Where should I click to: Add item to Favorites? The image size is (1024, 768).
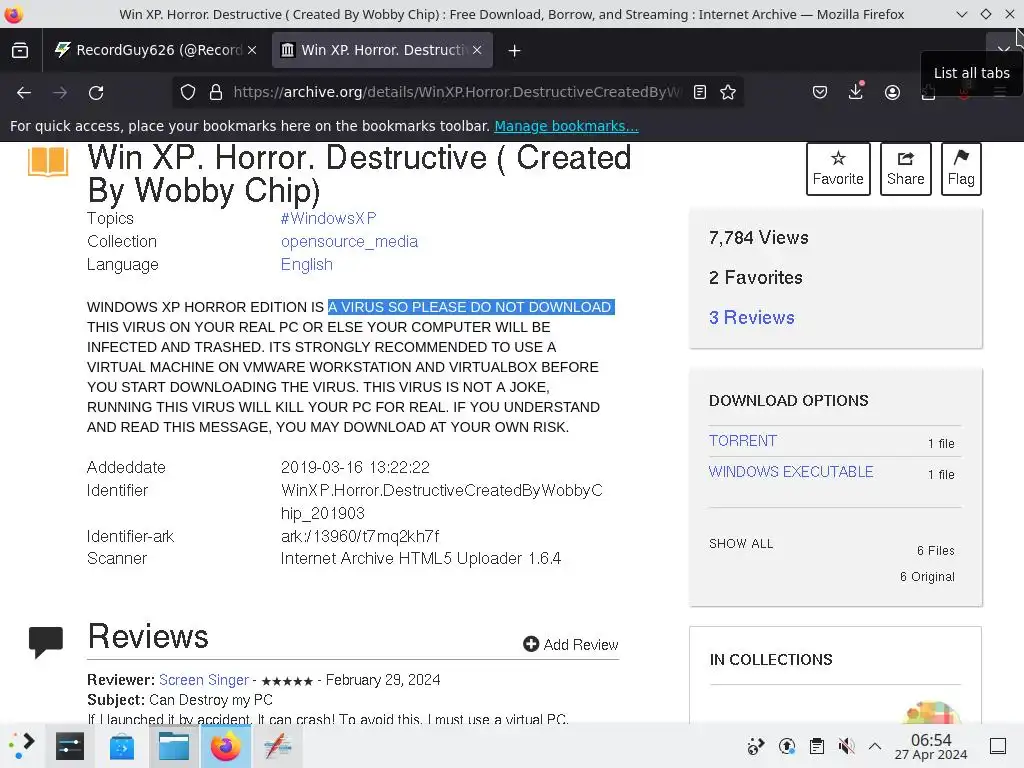838,168
